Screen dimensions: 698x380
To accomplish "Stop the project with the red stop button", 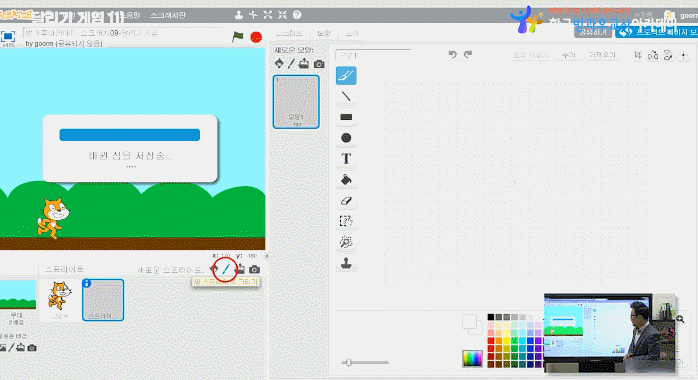I will (256, 37).
